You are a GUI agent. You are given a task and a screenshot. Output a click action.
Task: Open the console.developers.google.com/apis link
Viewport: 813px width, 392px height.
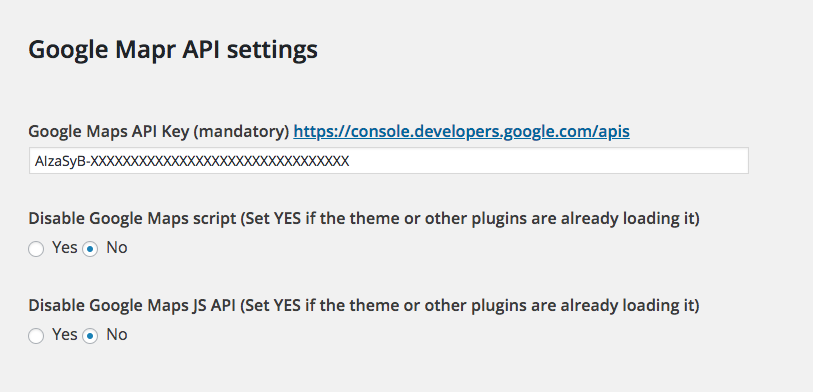coord(461,132)
